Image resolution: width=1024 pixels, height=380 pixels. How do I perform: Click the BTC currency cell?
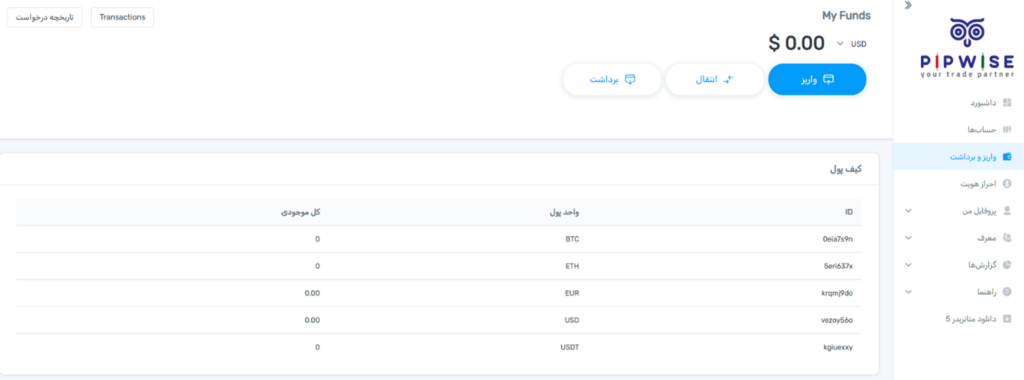click(x=572, y=239)
